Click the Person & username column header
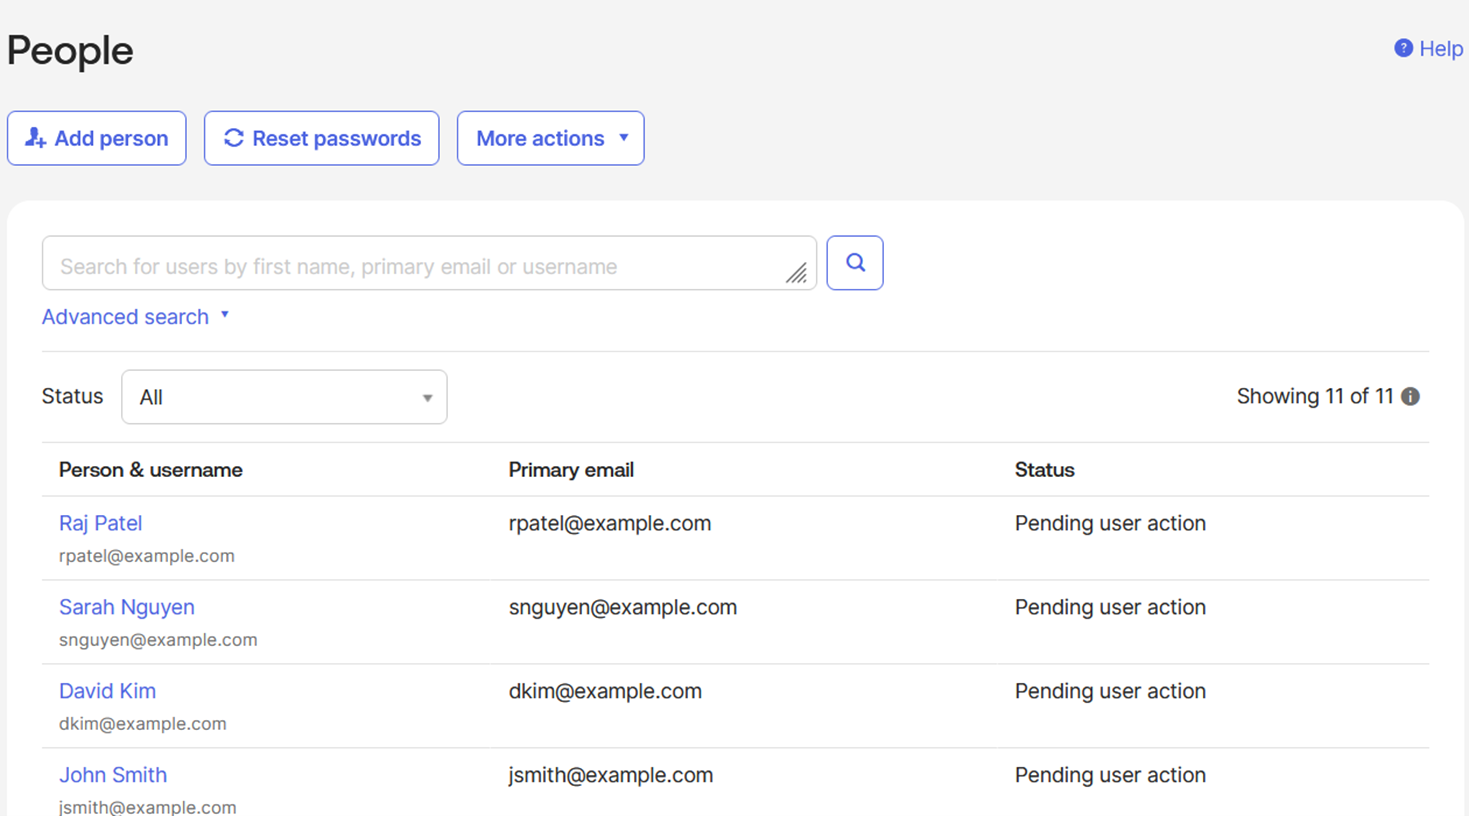 (x=150, y=470)
